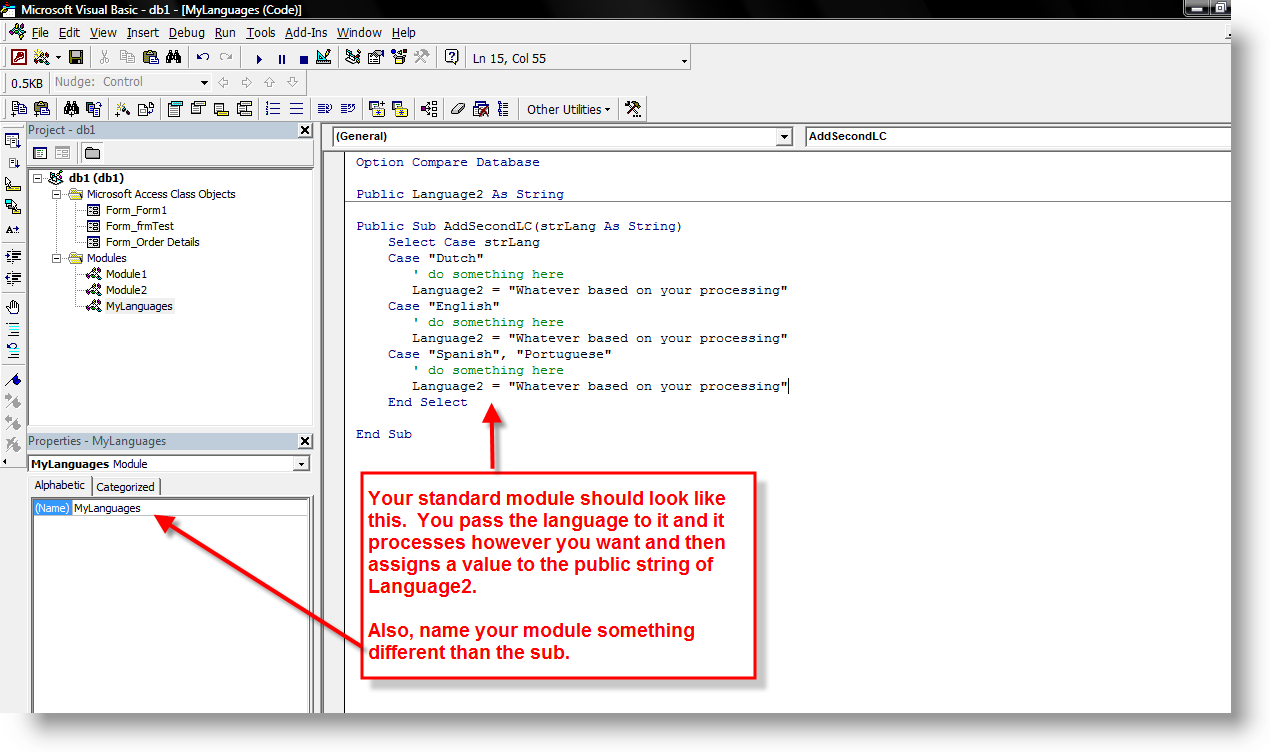Viewport: 1270px width, 752px height.
Task: Open the Other Utilities dropdown
Action: coord(569,109)
